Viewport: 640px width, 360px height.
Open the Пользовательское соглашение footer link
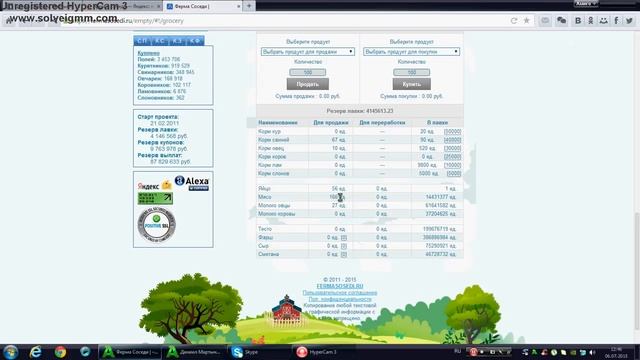pos(340,293)
